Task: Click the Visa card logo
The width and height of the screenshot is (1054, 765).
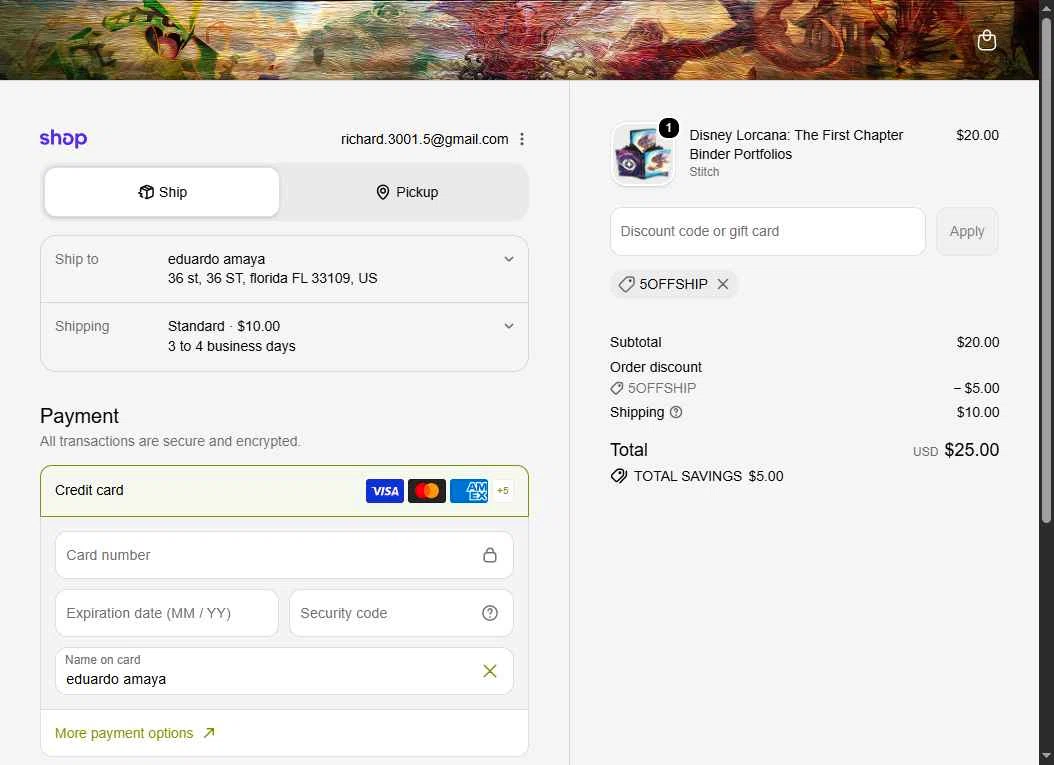Action: pos(384,491)
